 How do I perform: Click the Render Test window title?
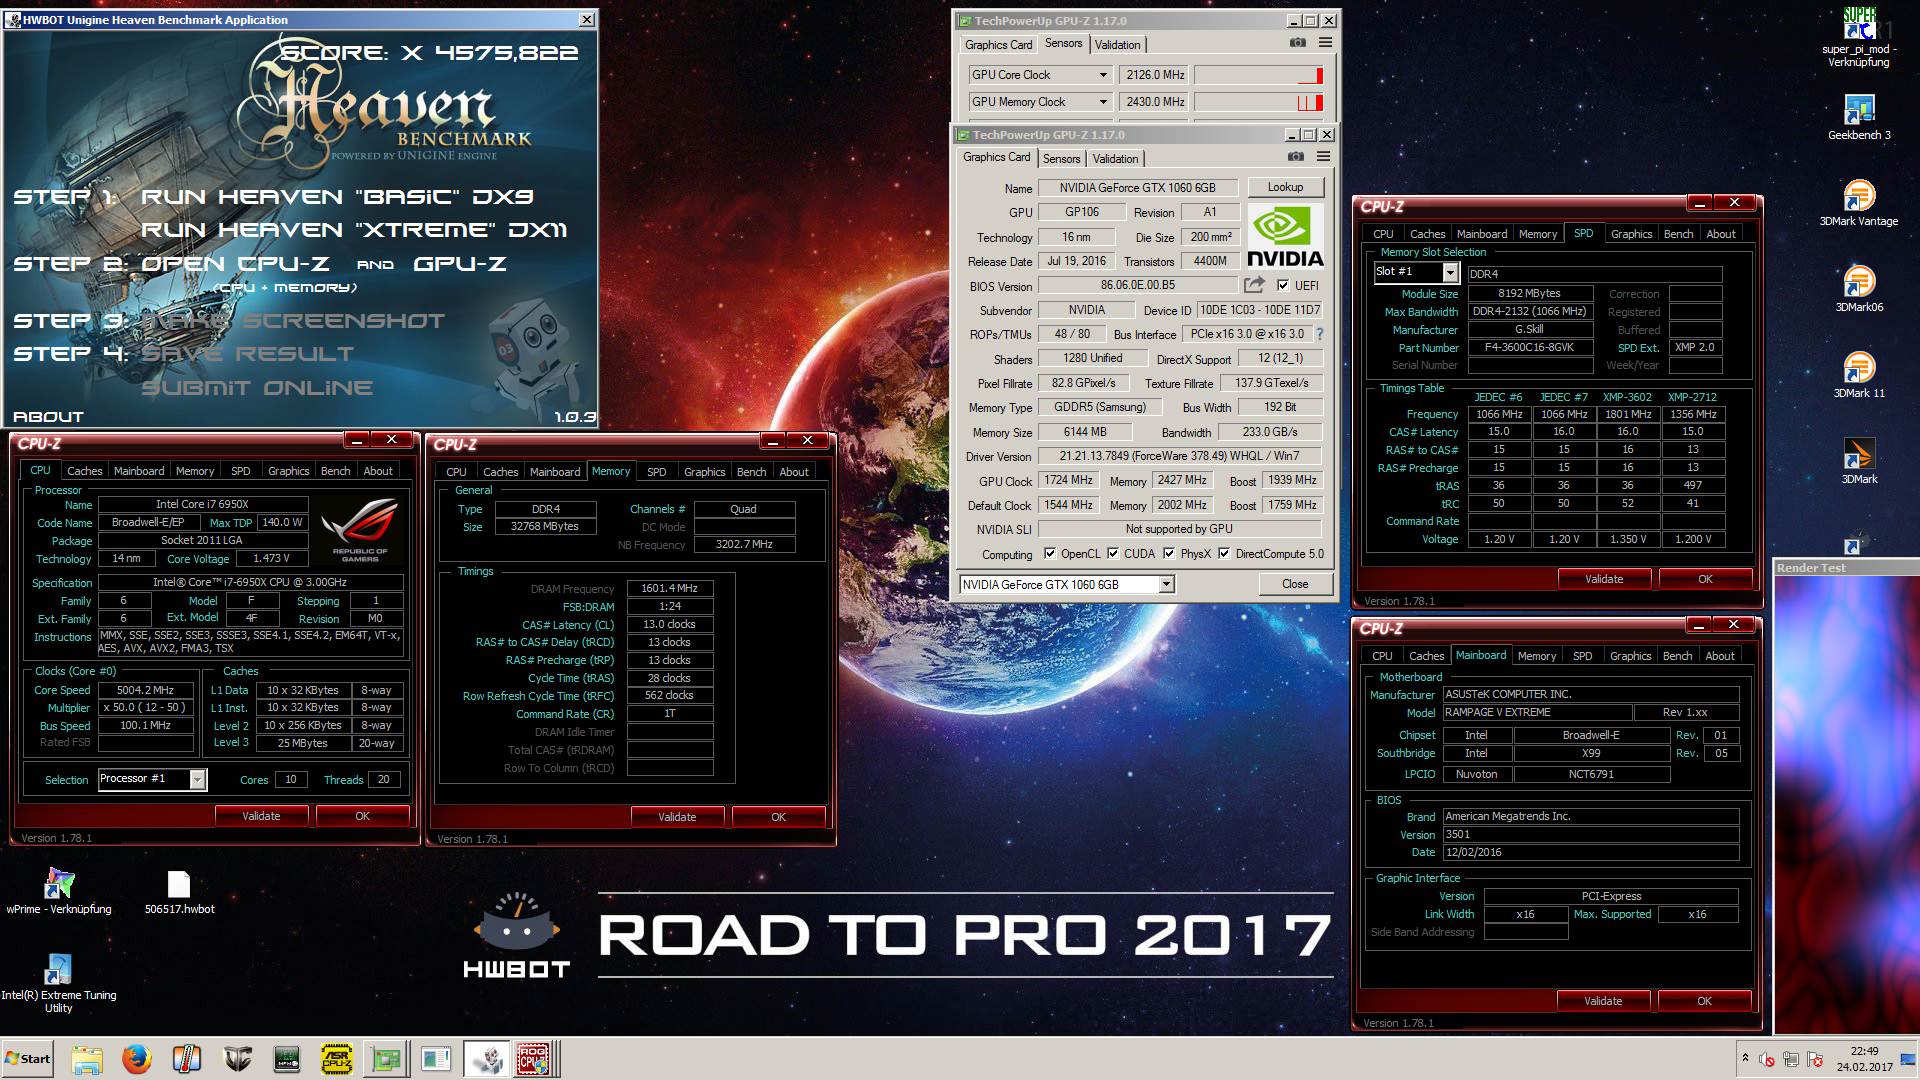1811,568
